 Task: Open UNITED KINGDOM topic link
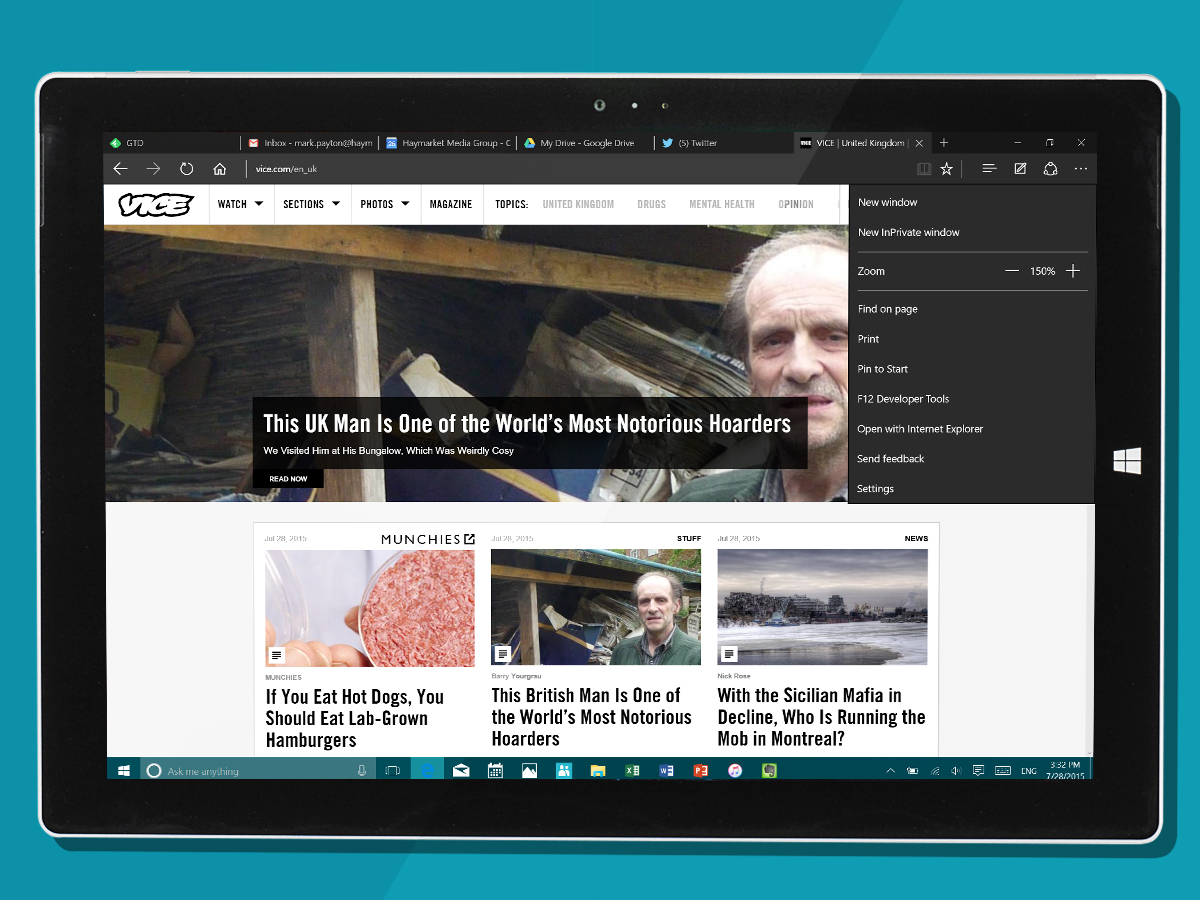(x=578, y=204)
